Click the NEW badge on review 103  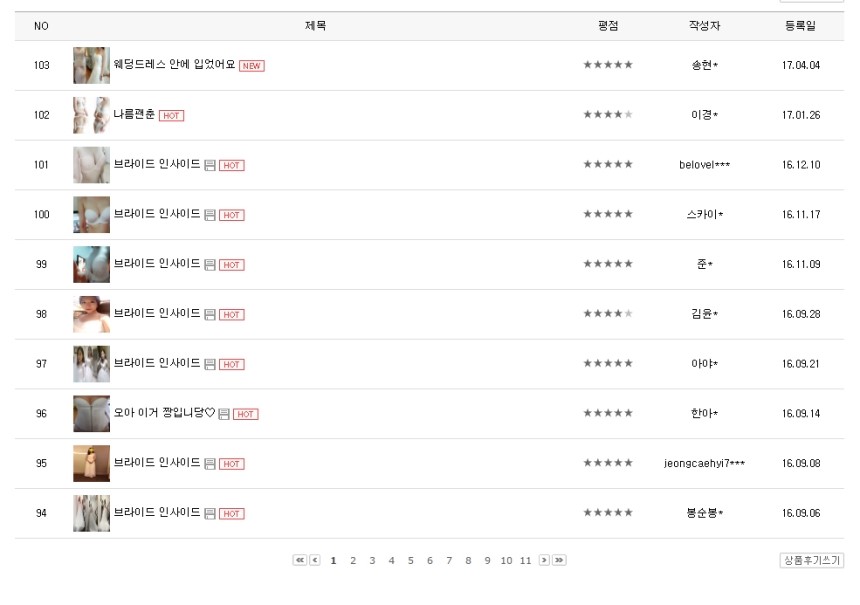(252, 66)
